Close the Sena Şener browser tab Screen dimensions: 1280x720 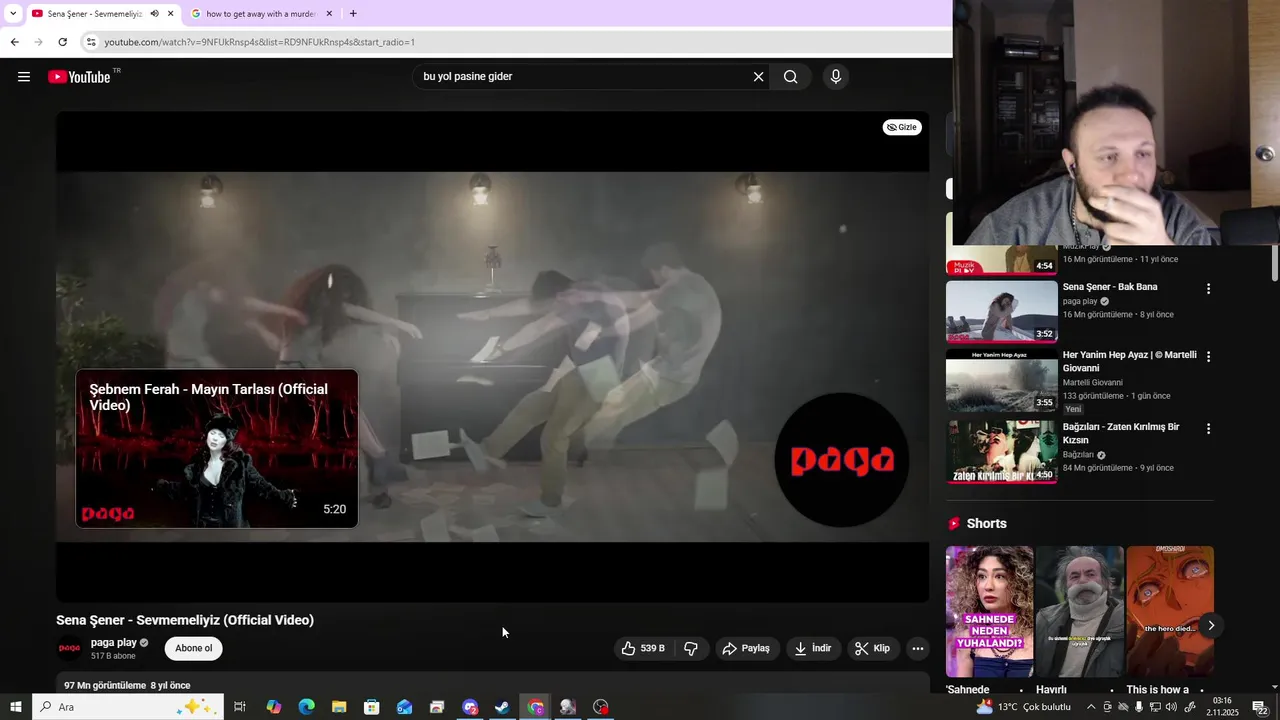pyautogui.click(x=171, y=14)
